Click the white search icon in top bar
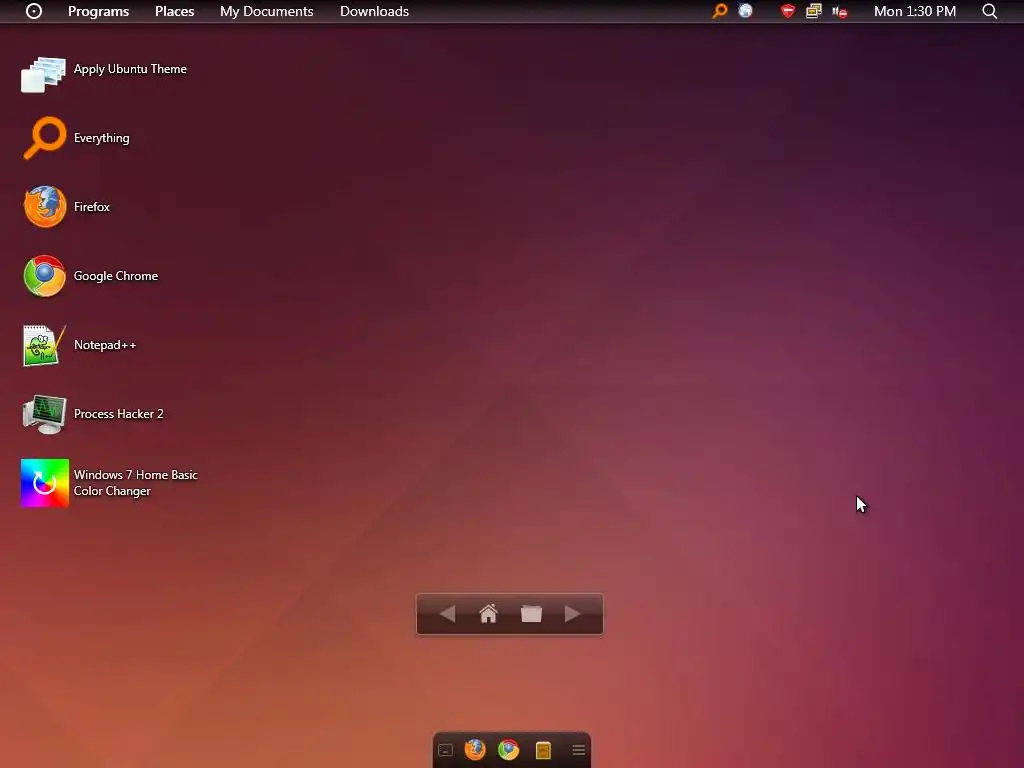Image resolution: width=1024 pixels, height=768 pixels. 989,11
